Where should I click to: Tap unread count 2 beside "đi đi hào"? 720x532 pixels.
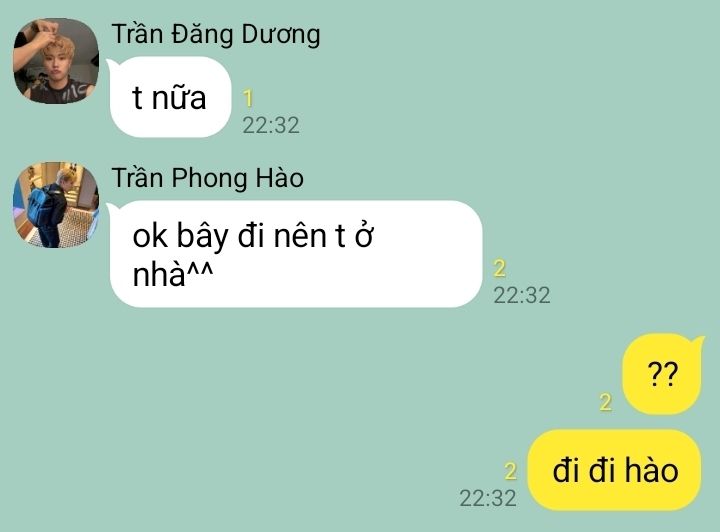click(510, 471)
